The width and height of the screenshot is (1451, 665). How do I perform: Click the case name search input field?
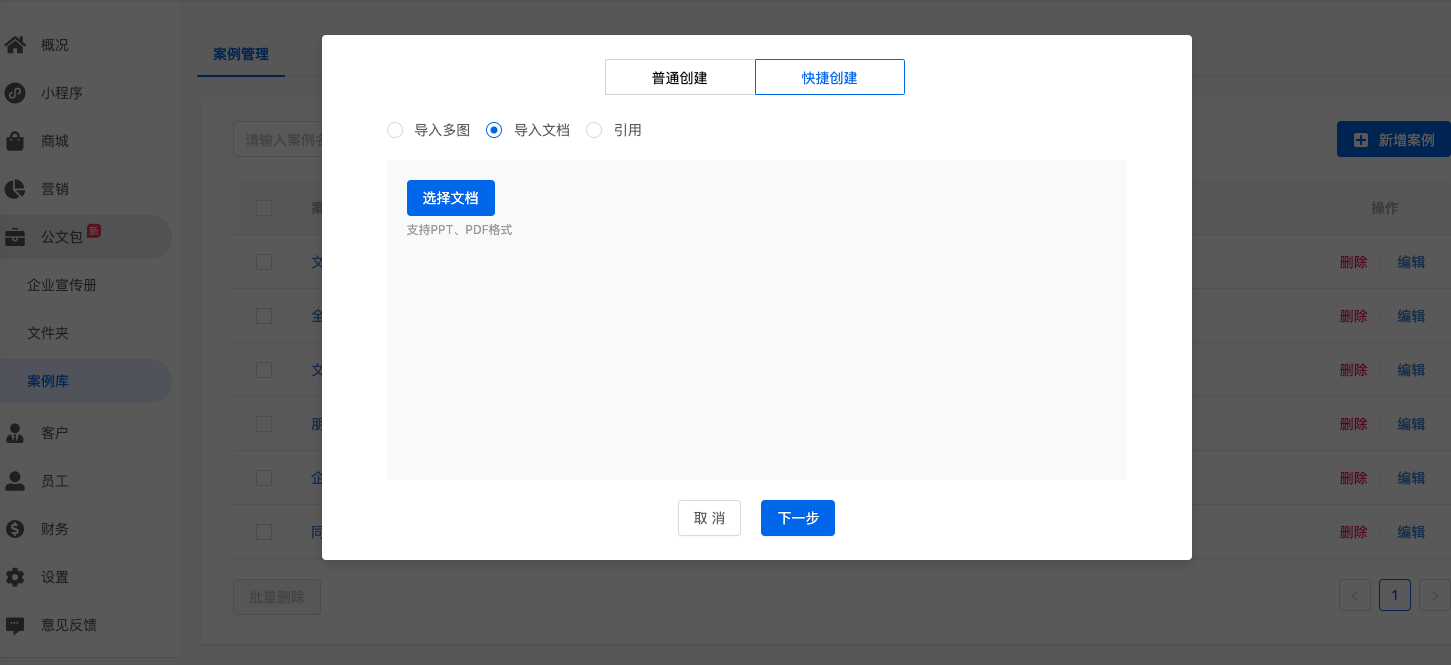[x=278, y=139]
